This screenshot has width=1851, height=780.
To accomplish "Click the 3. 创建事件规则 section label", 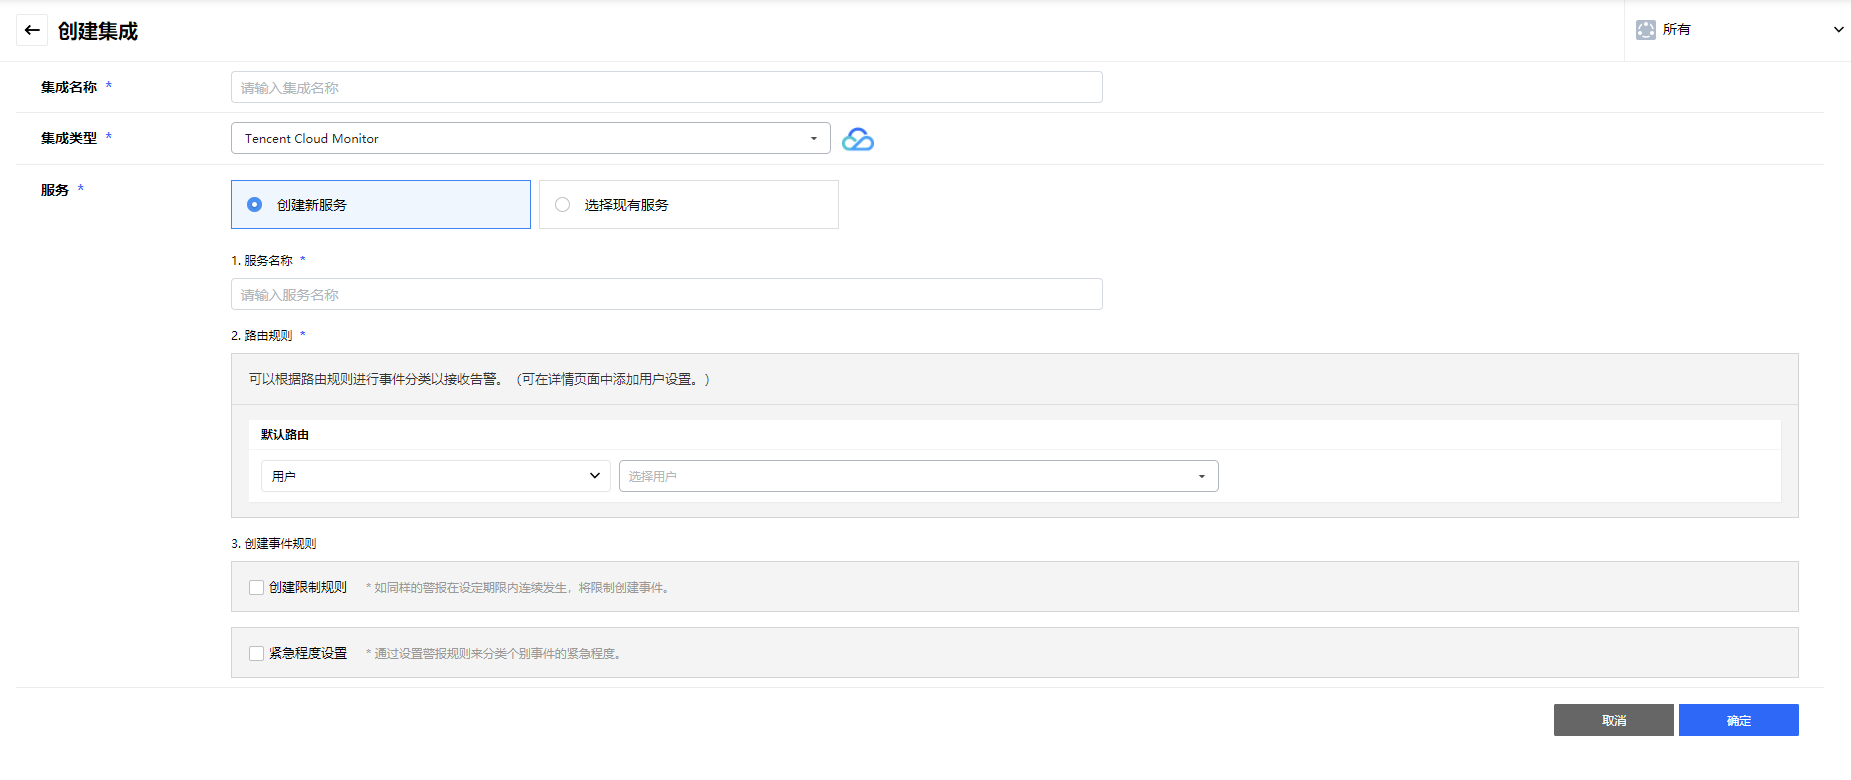I will click(x=274, y=544).
